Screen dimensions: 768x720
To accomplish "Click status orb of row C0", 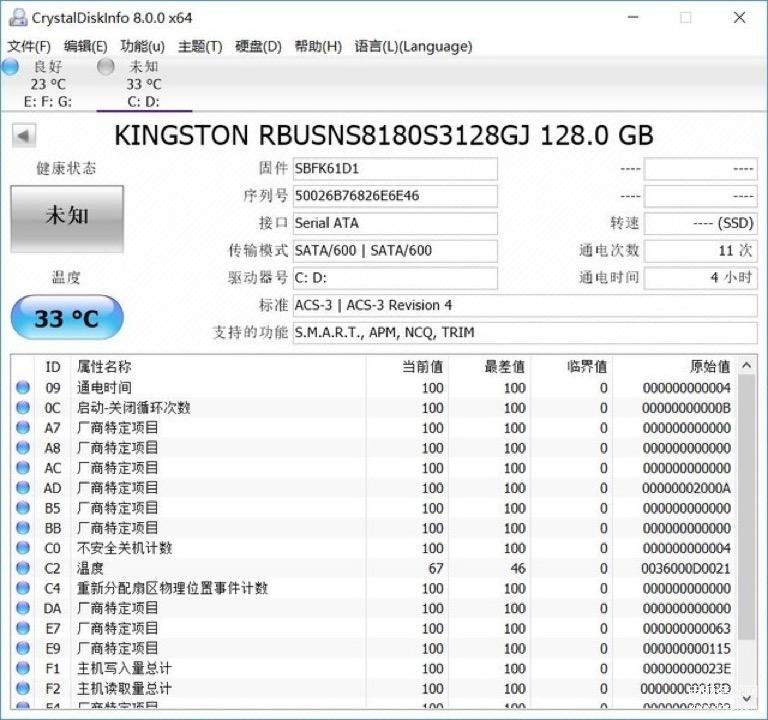I will [x=23, y=548].
